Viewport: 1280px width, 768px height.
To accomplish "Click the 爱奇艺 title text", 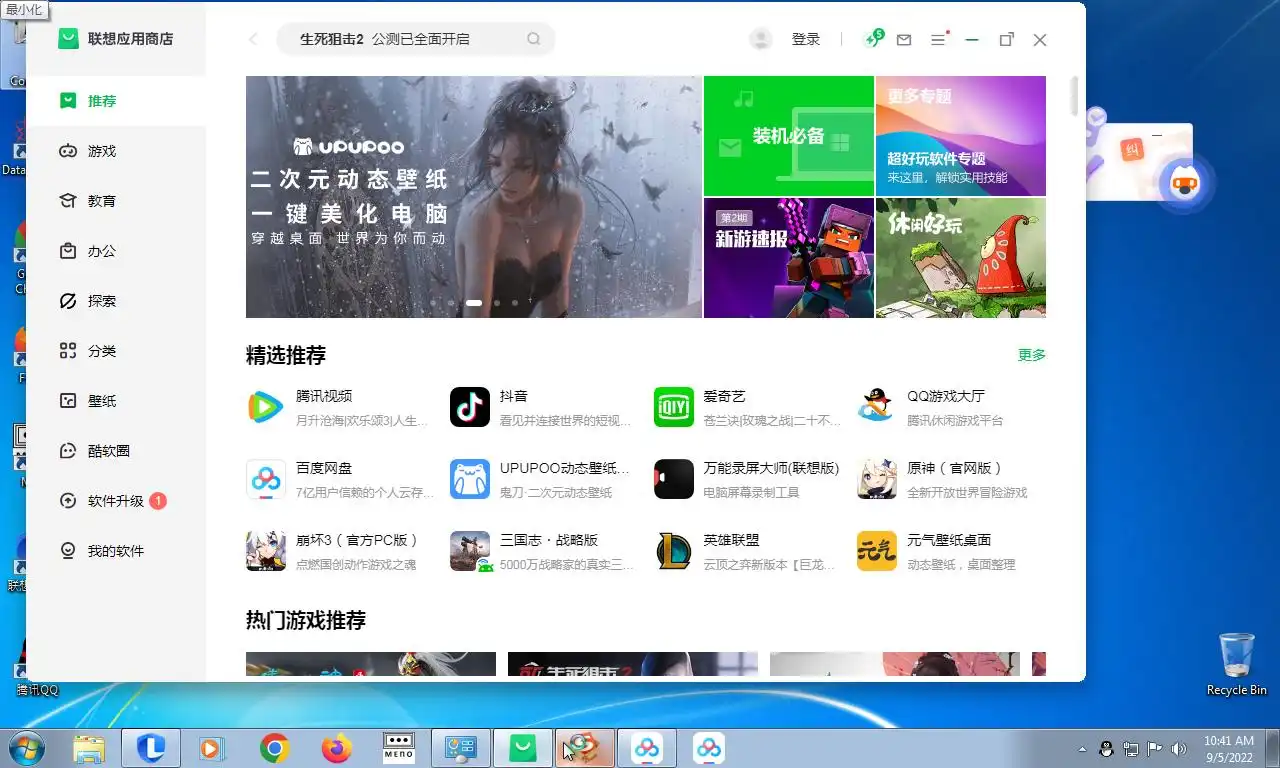I will coord(725,396).
